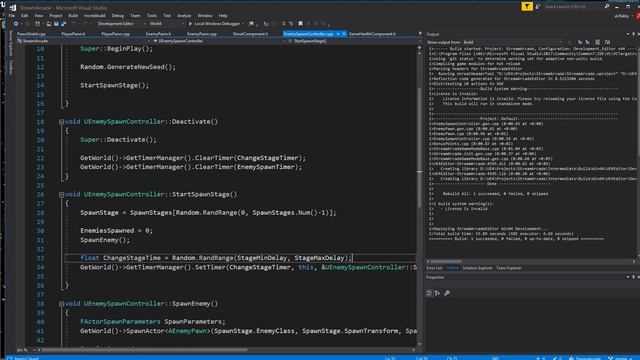Click the Clear All output icon

(598, 42)
